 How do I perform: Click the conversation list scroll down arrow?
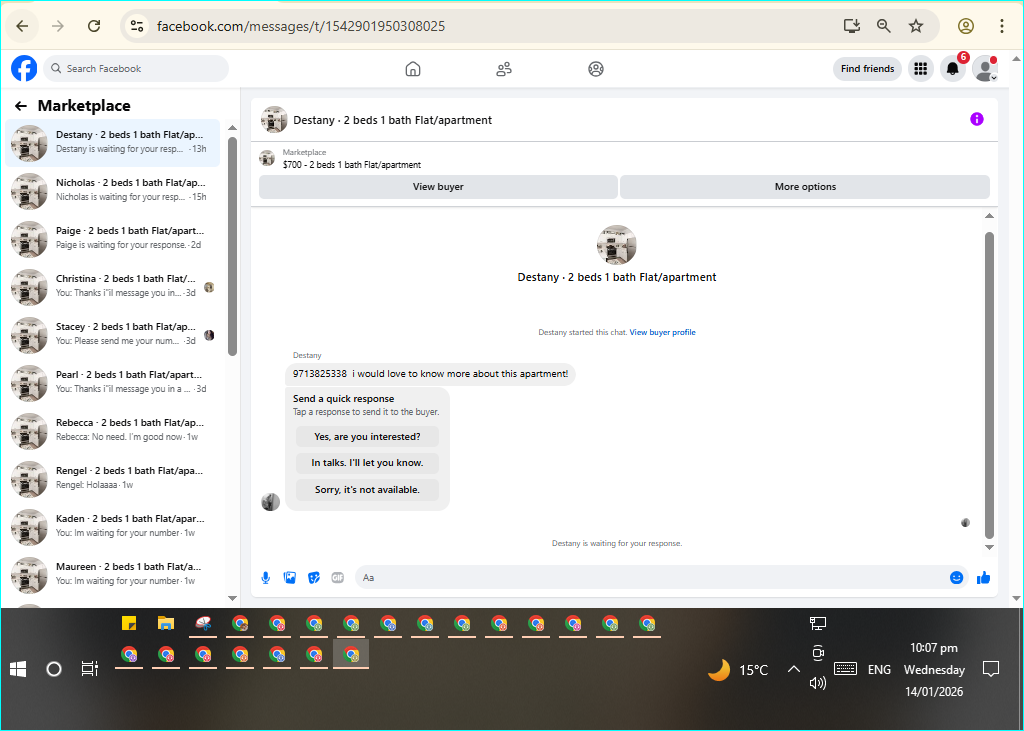point(232,598)
